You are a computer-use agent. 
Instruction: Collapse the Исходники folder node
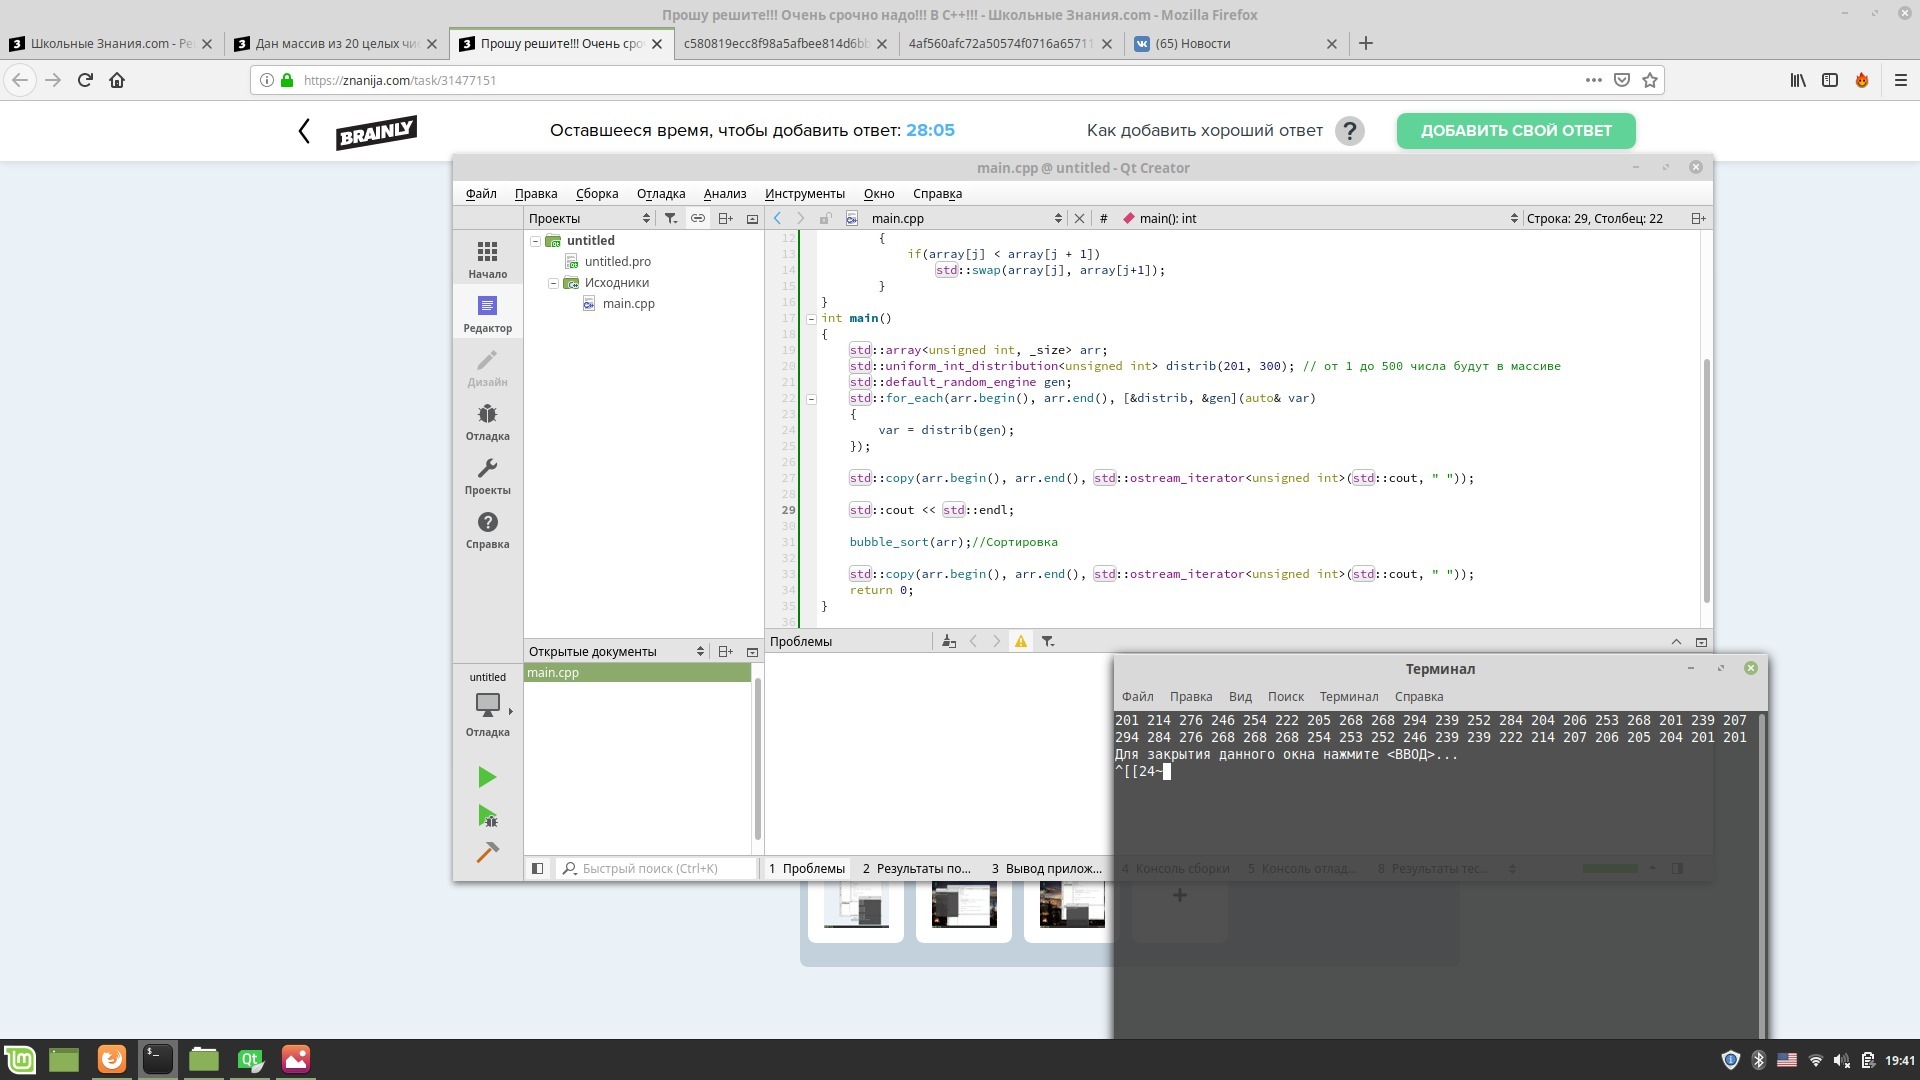(553, 283)
